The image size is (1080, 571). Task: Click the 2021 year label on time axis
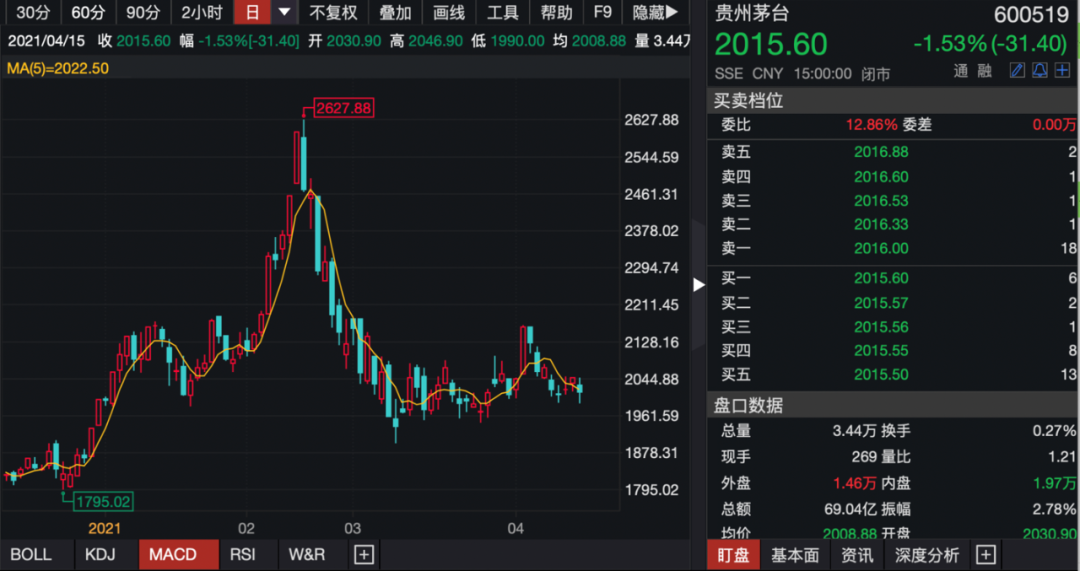click(x=104, y=528)
